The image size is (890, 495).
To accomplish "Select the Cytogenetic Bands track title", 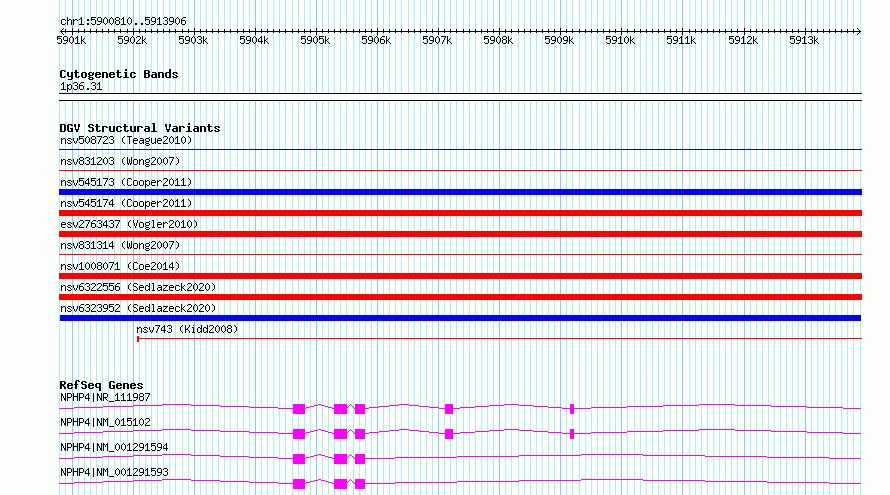I will click(x=119, y=74).
